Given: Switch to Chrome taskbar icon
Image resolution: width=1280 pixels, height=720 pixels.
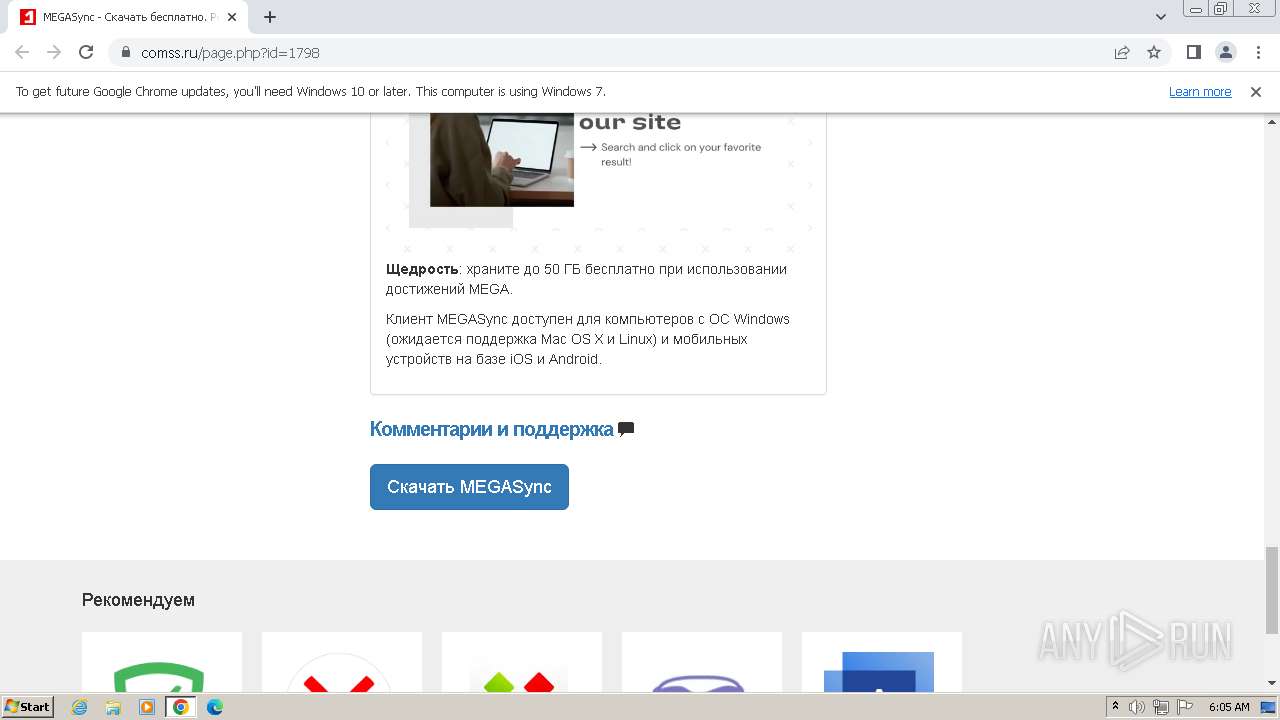Looking at the screenshot, I should pos(181,707).
